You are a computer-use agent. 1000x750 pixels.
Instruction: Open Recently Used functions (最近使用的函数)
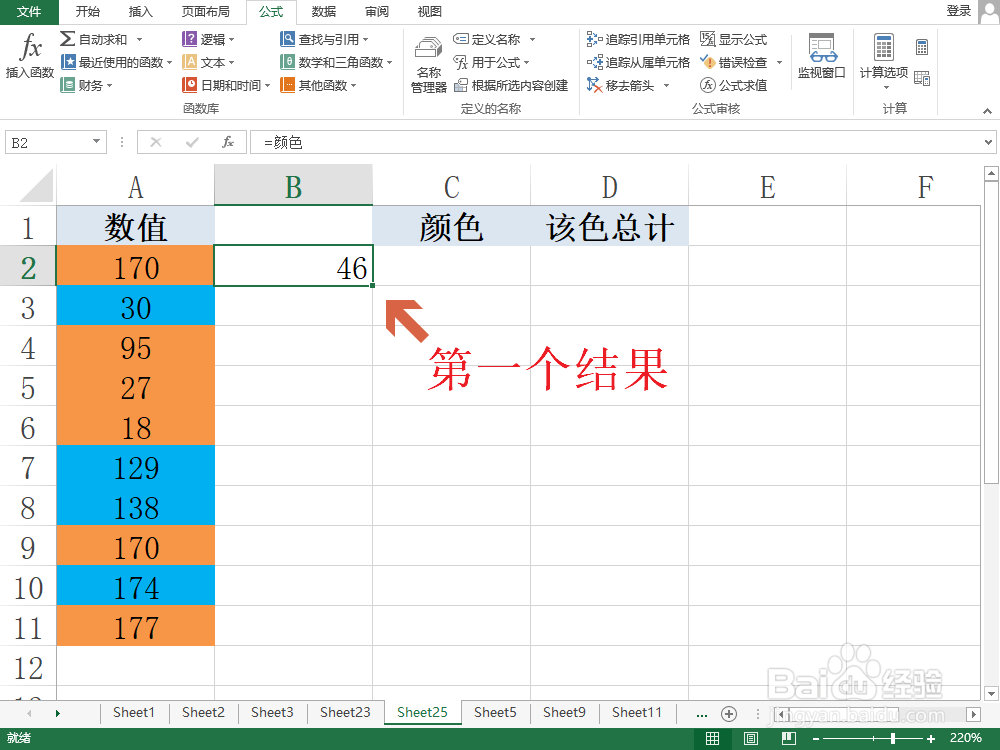click(116, 62)
